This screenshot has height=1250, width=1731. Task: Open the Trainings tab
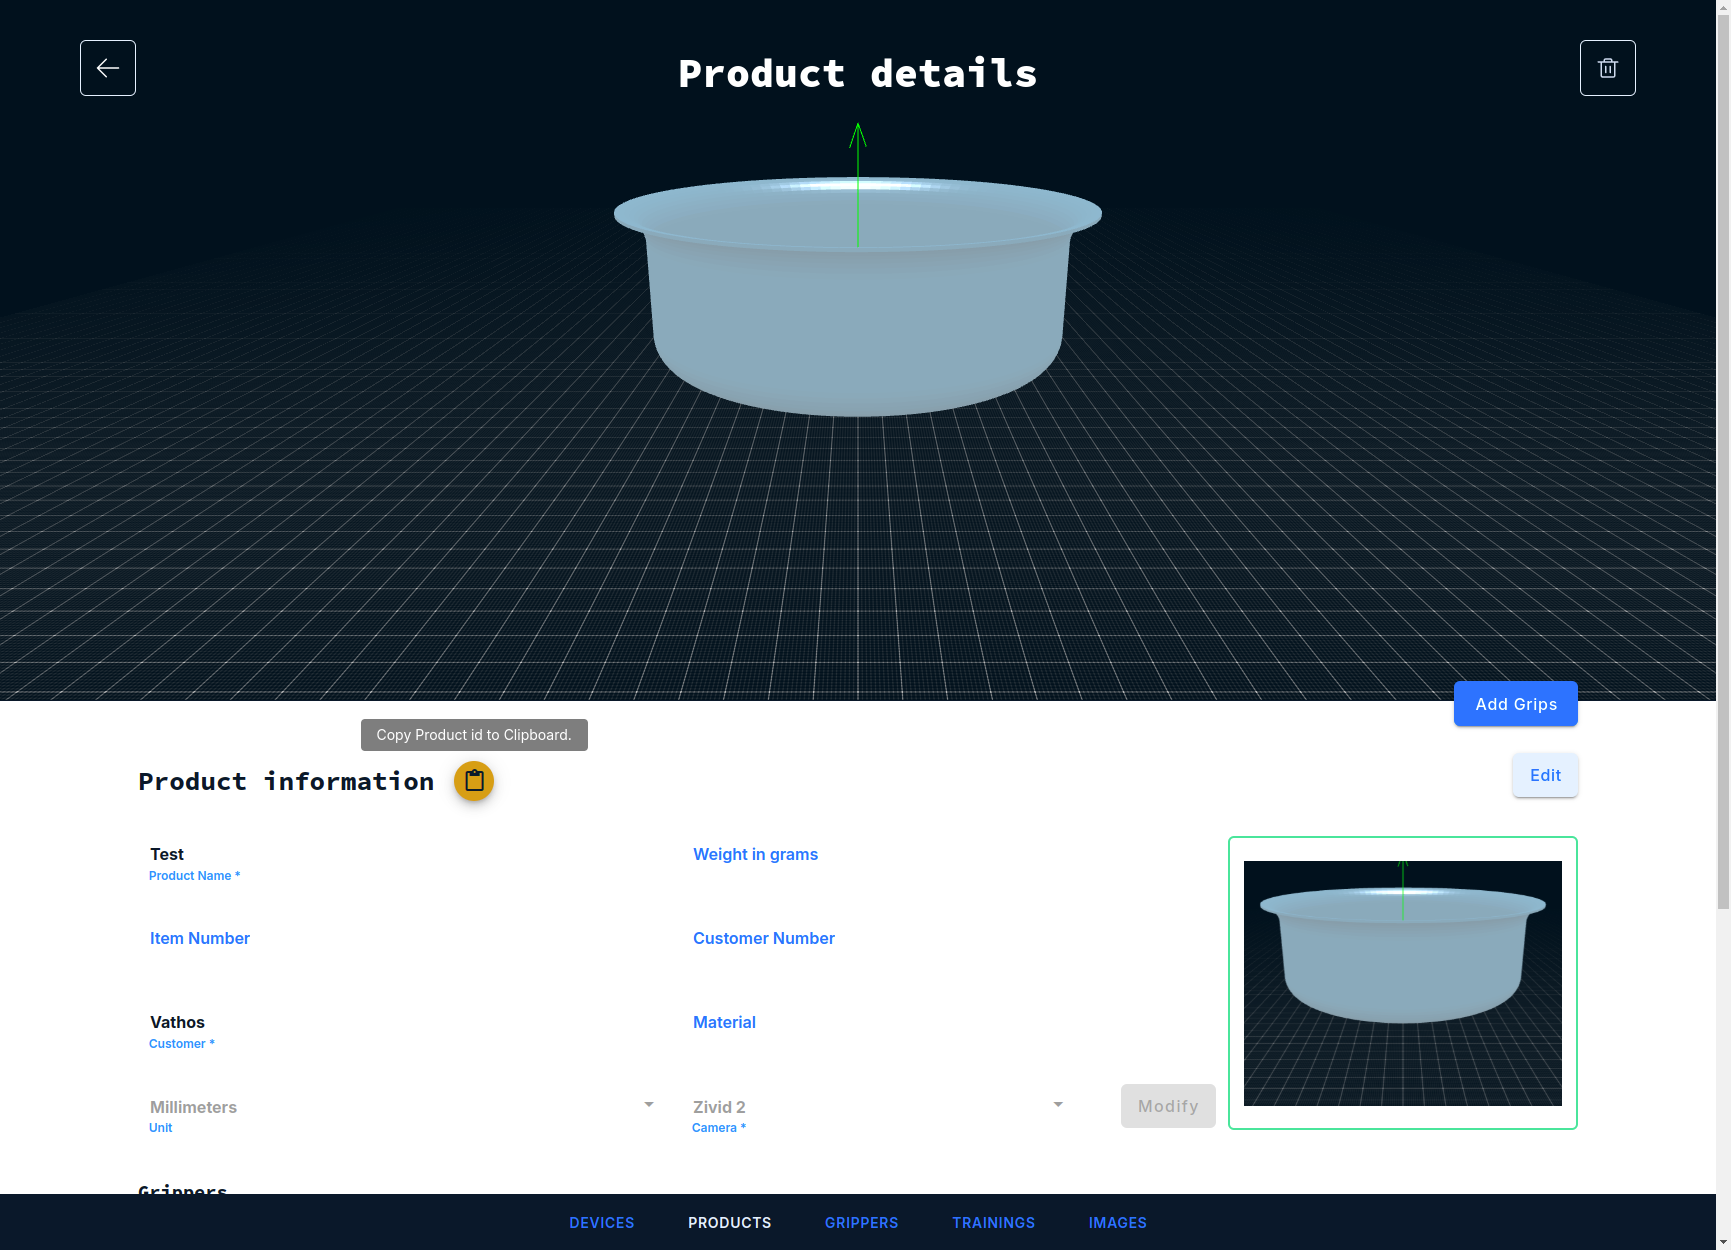(x=993, y=1223)
